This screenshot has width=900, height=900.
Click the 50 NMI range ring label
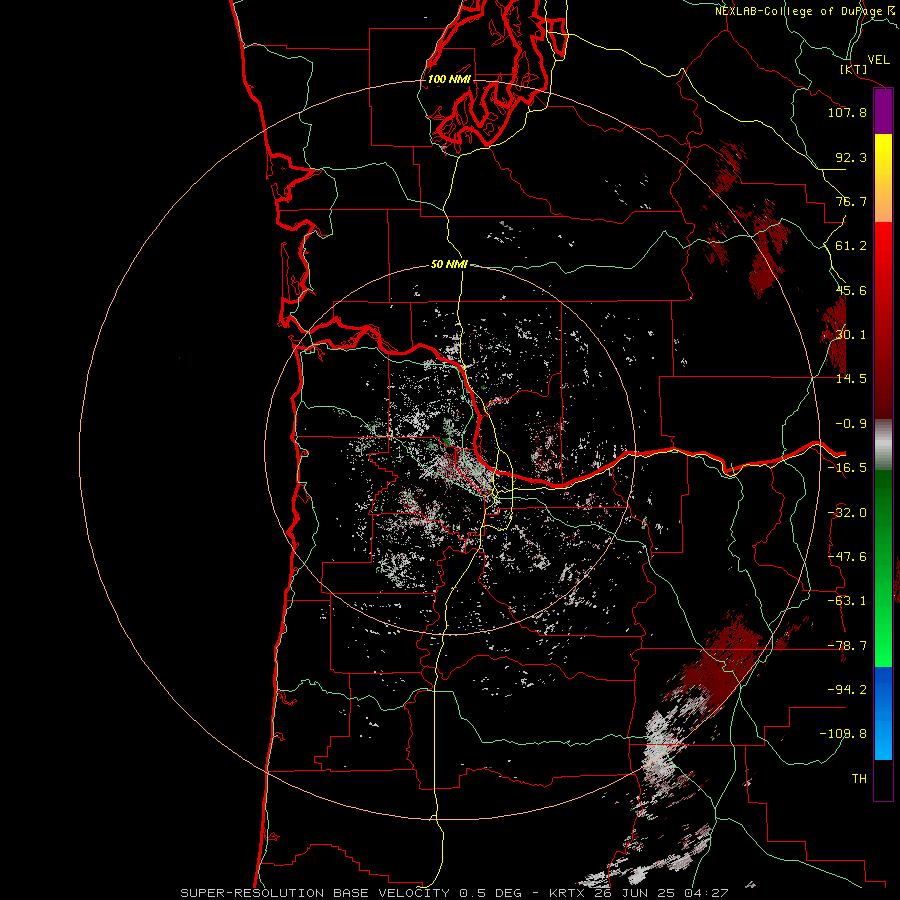[449, 264]
